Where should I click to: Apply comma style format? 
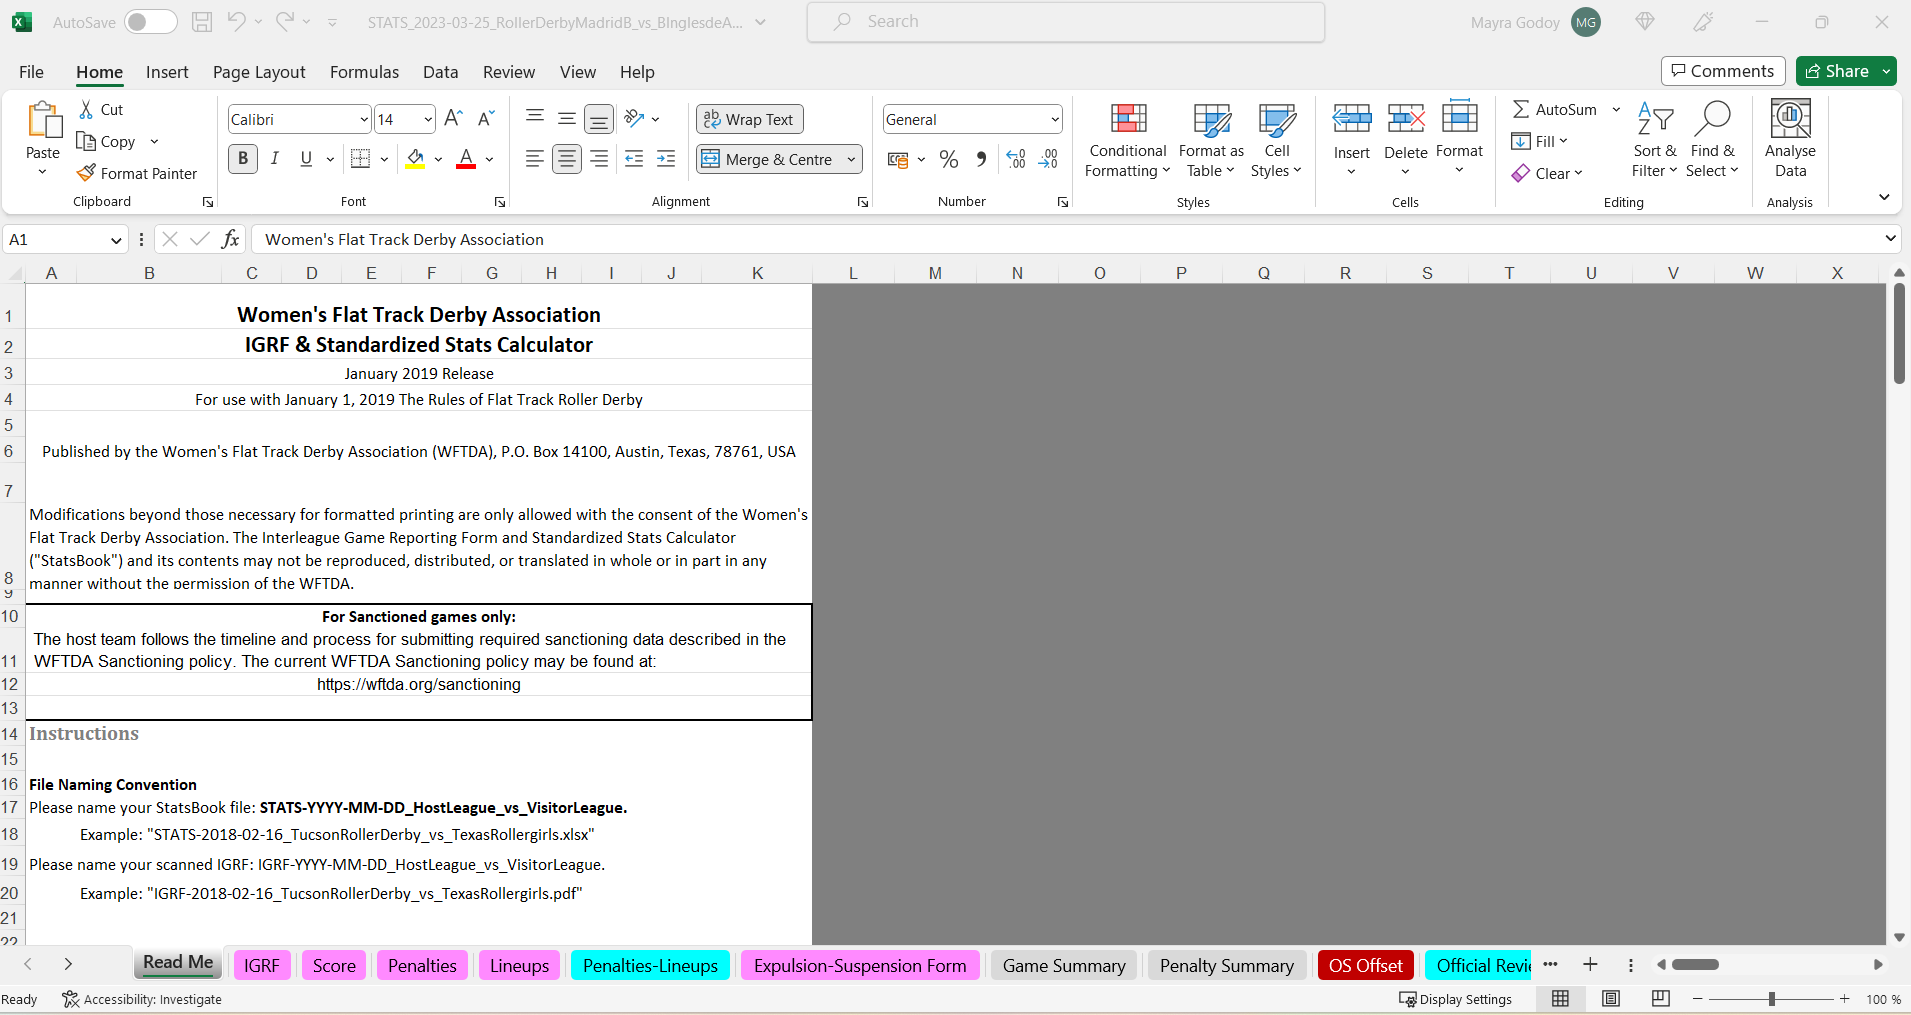[x=981, y=159]
